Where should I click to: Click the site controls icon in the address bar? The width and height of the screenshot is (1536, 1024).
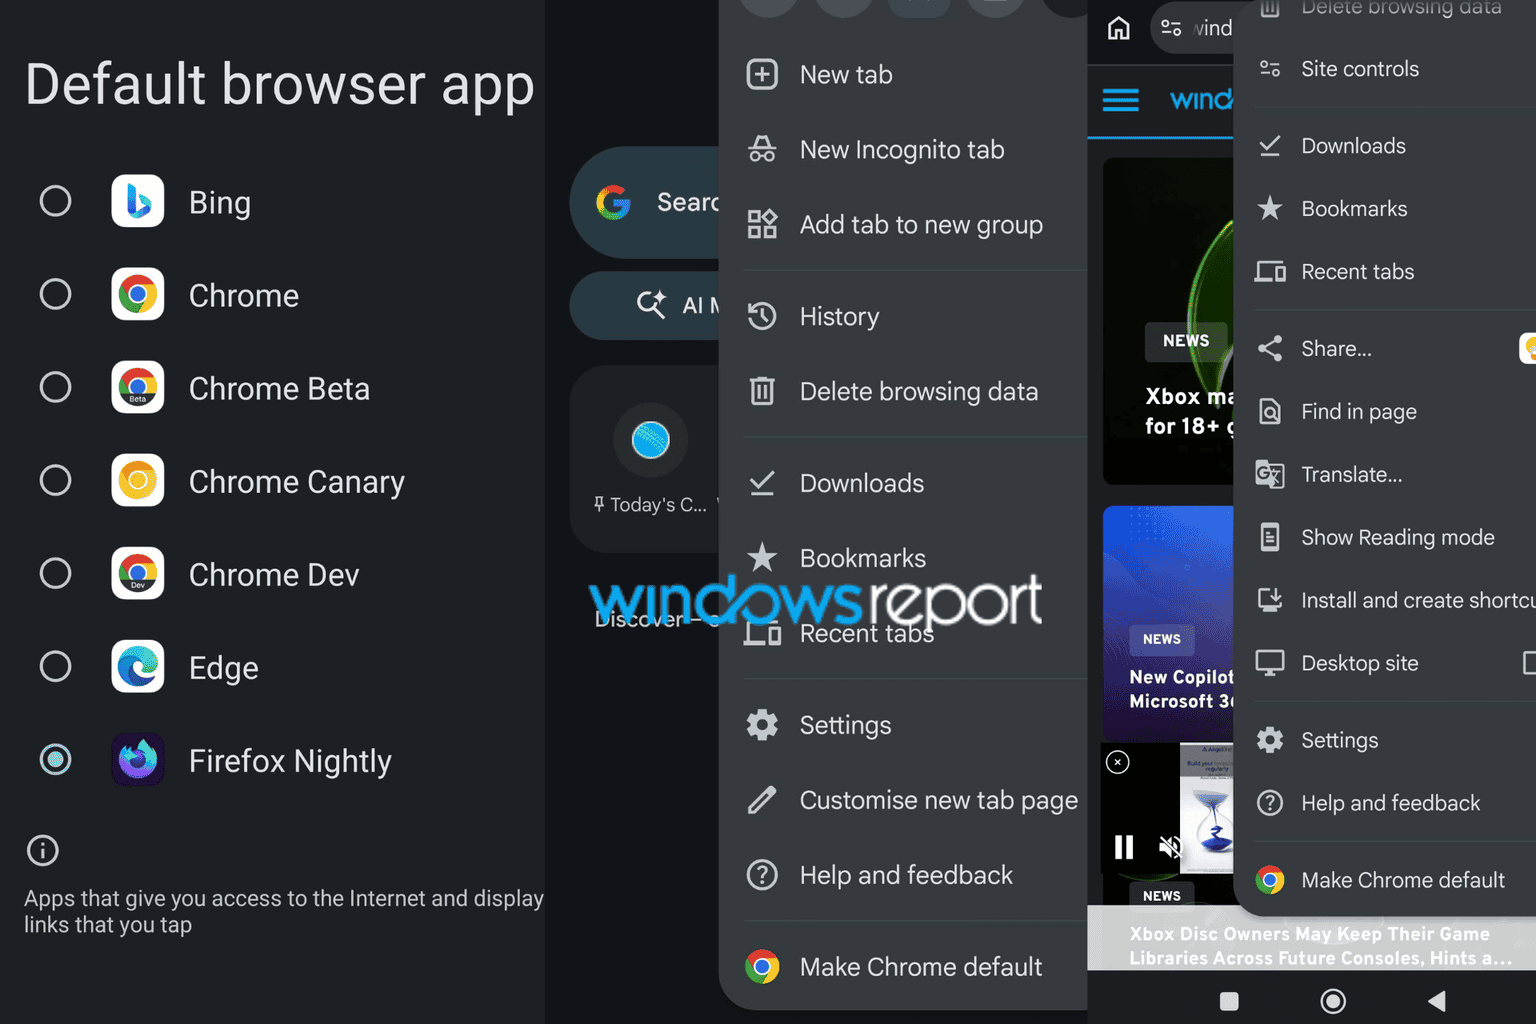(1171, 28)
